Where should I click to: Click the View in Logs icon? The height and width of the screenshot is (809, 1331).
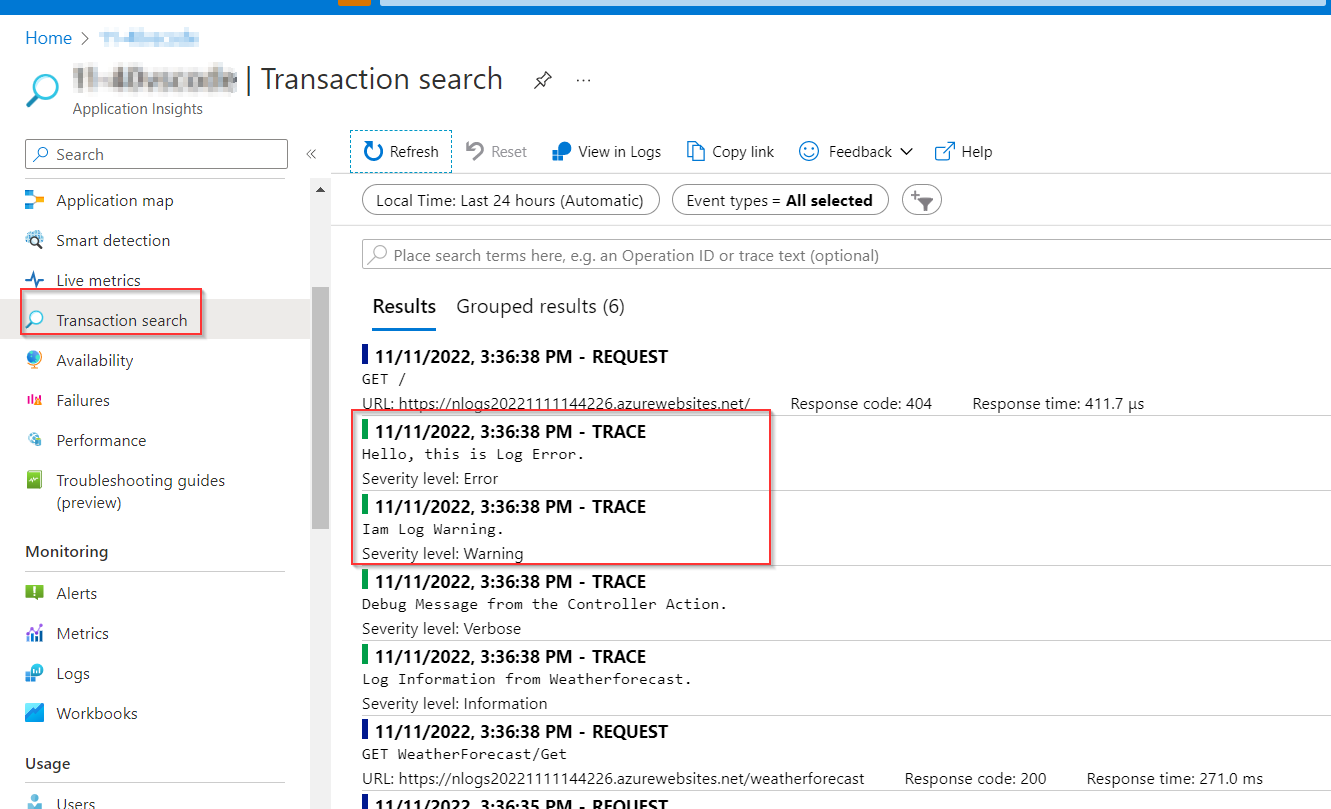pyautogui.click(x=561, y=152)
